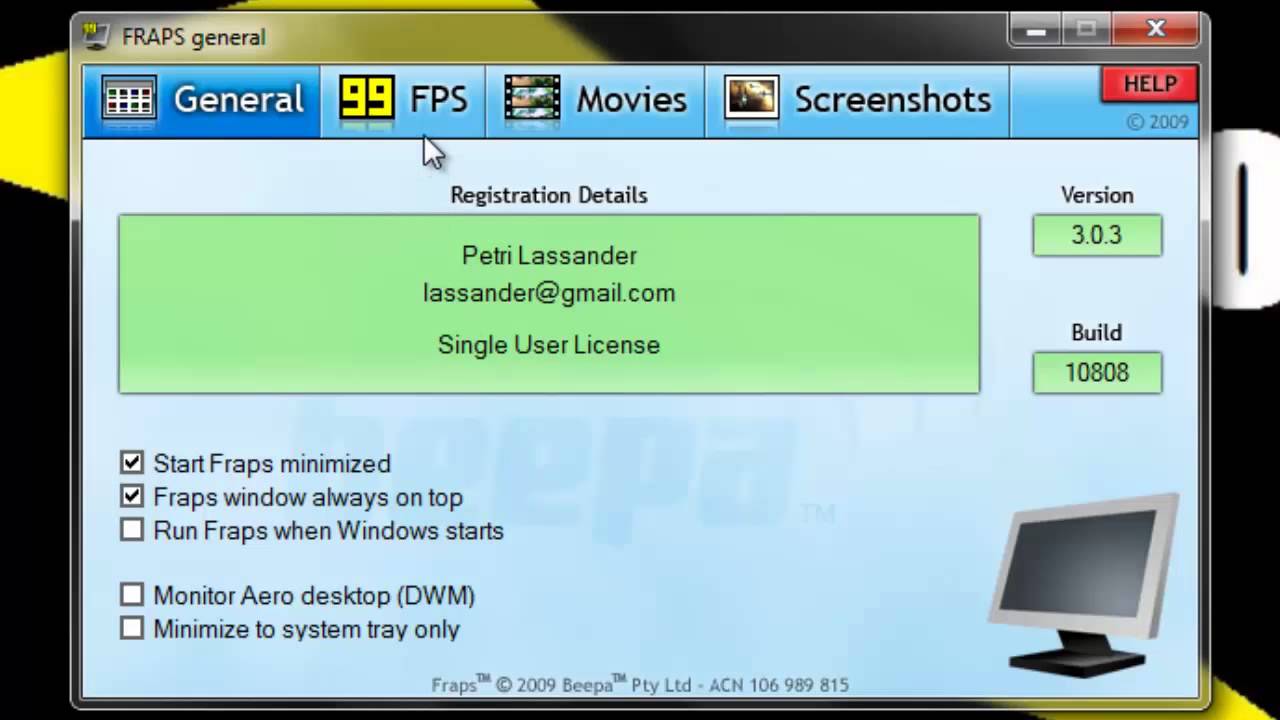Click the name Petri Lassander
1280x720 pixels.
549,255
